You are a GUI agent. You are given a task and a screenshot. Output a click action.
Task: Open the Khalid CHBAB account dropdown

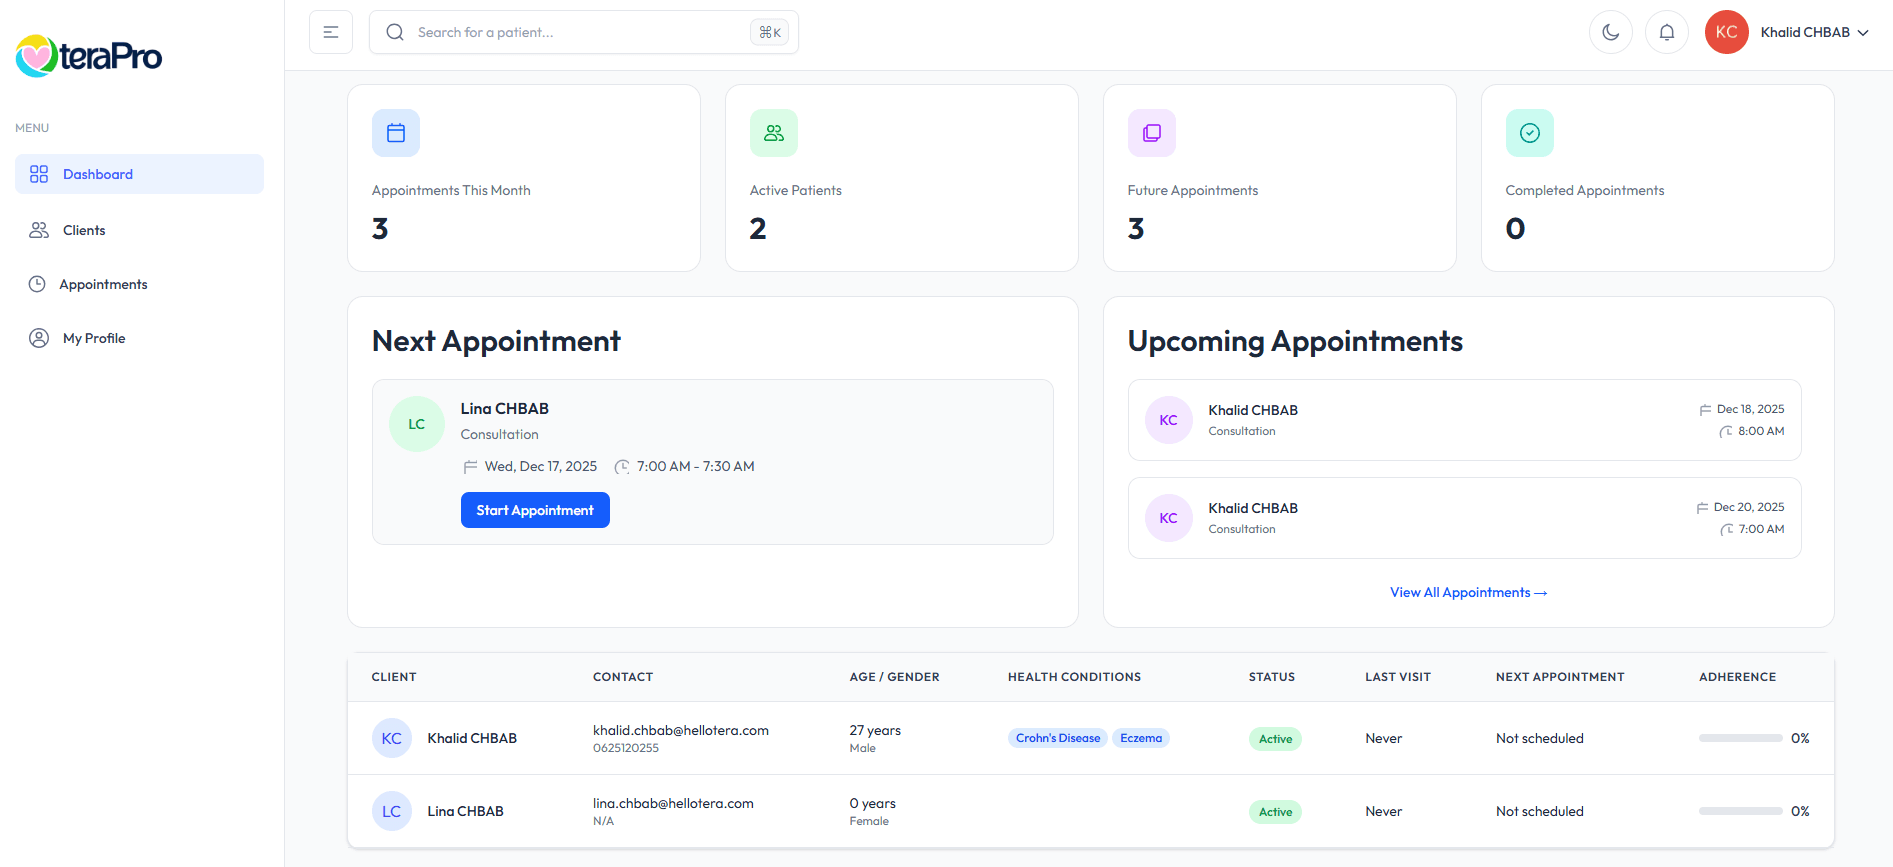(1815, 32)
